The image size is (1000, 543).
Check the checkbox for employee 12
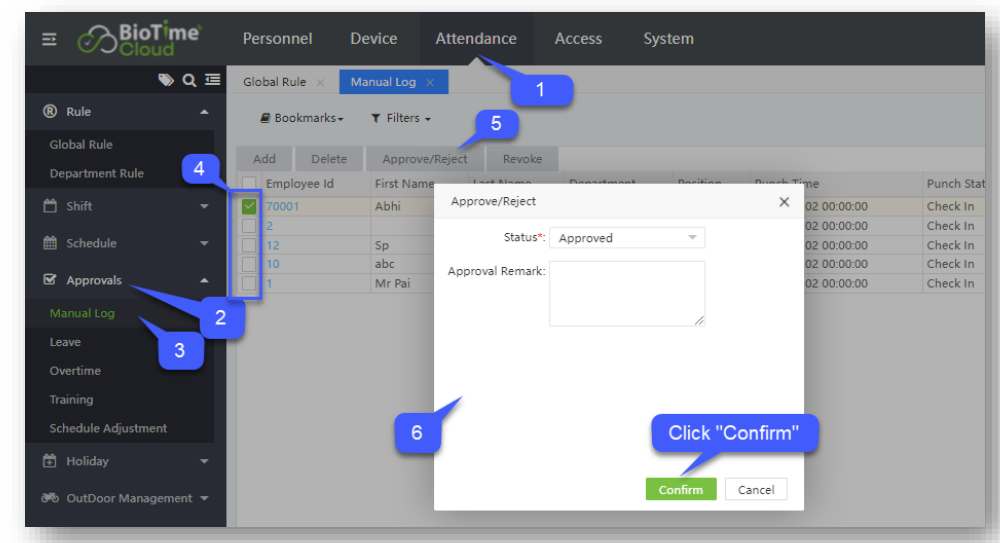(x=249, y=245)
